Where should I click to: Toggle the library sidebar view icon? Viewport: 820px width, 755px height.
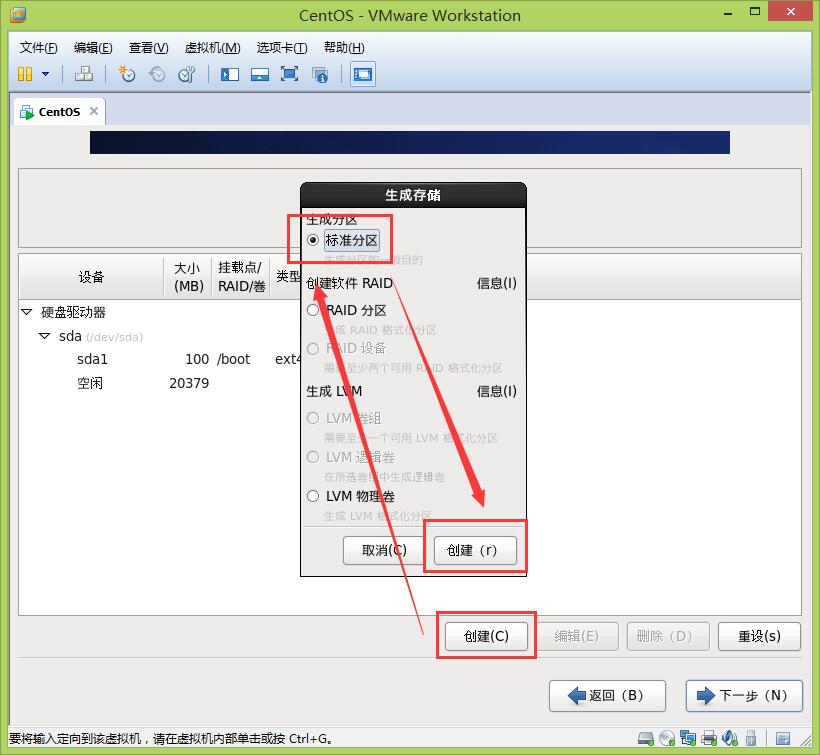pos(230,74)
